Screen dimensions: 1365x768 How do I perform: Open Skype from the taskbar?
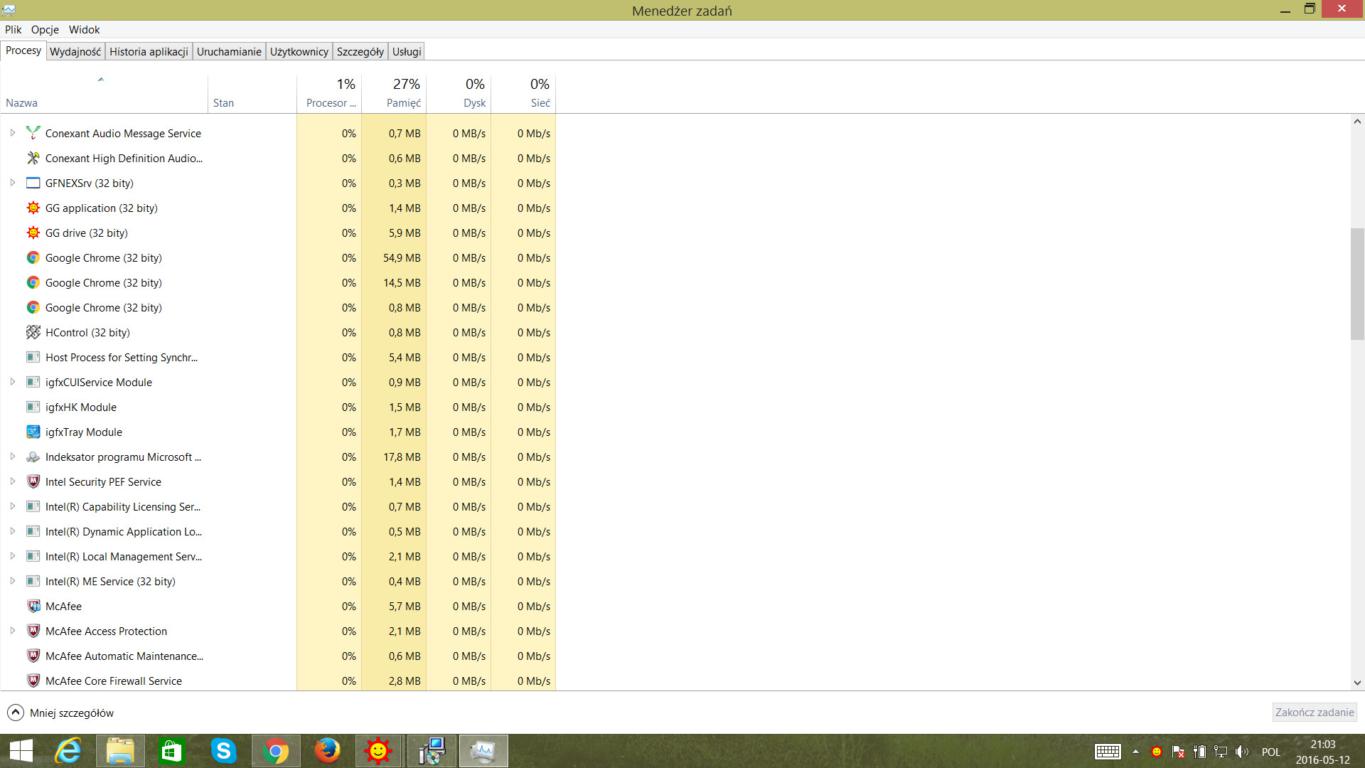224,751
